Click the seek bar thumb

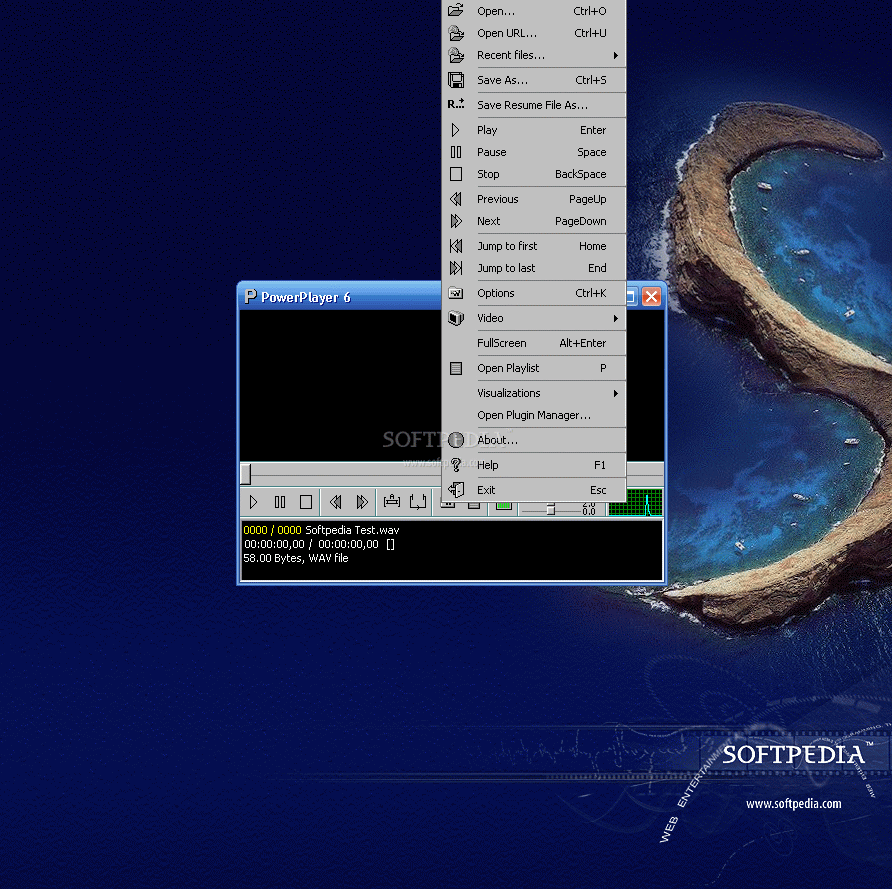246,474
